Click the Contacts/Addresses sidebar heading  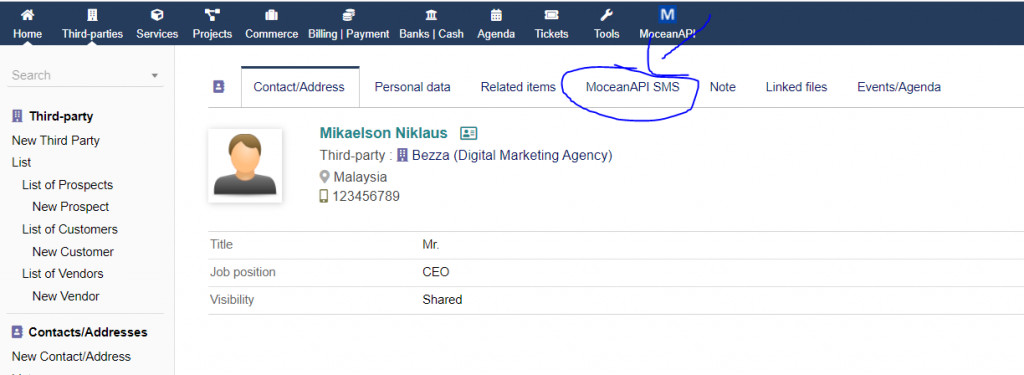[88, 332]
